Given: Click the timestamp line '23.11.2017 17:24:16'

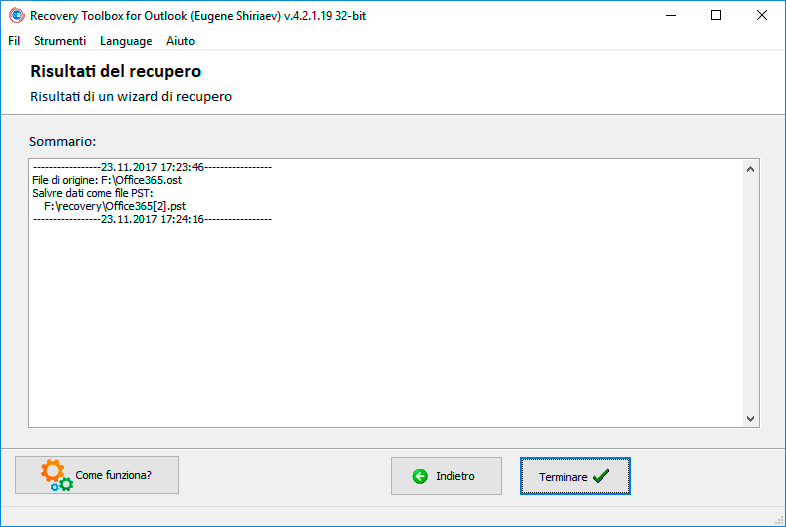Looking at the screenshot, I should pos(152,219).
